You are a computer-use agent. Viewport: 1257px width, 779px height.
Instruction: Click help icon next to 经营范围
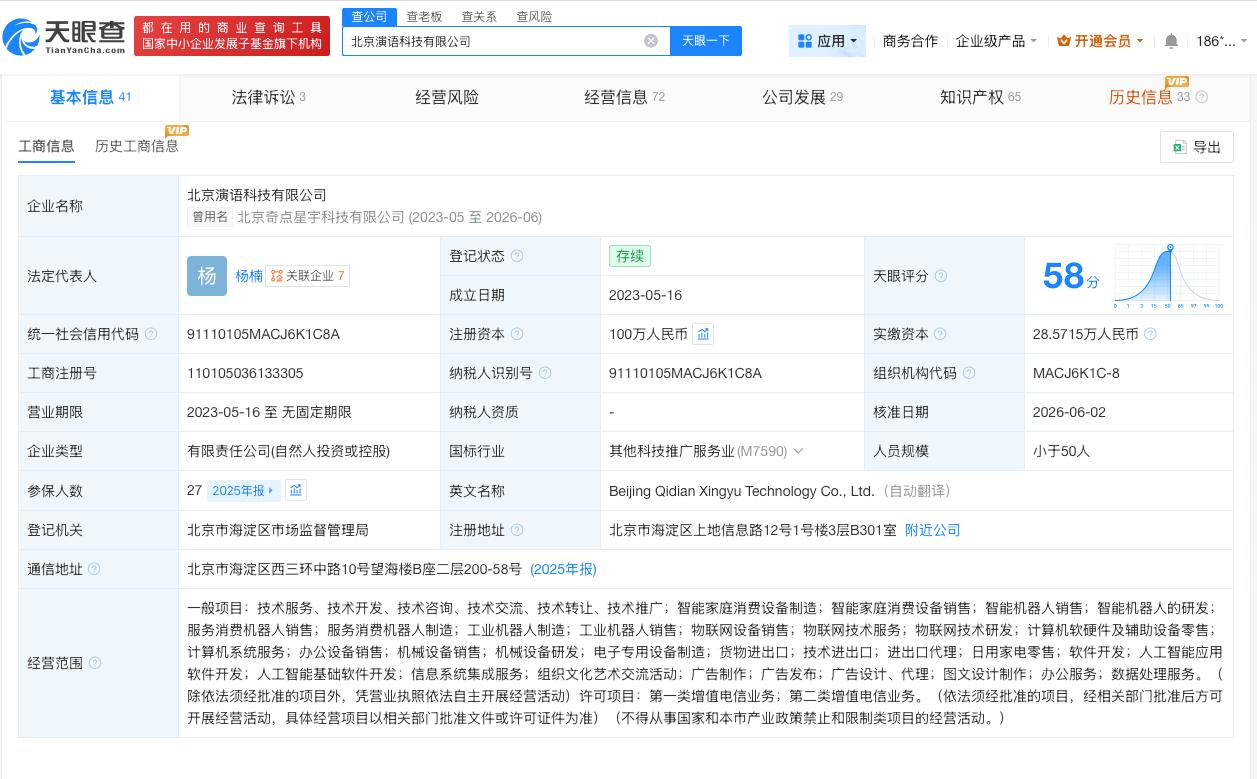95,663
